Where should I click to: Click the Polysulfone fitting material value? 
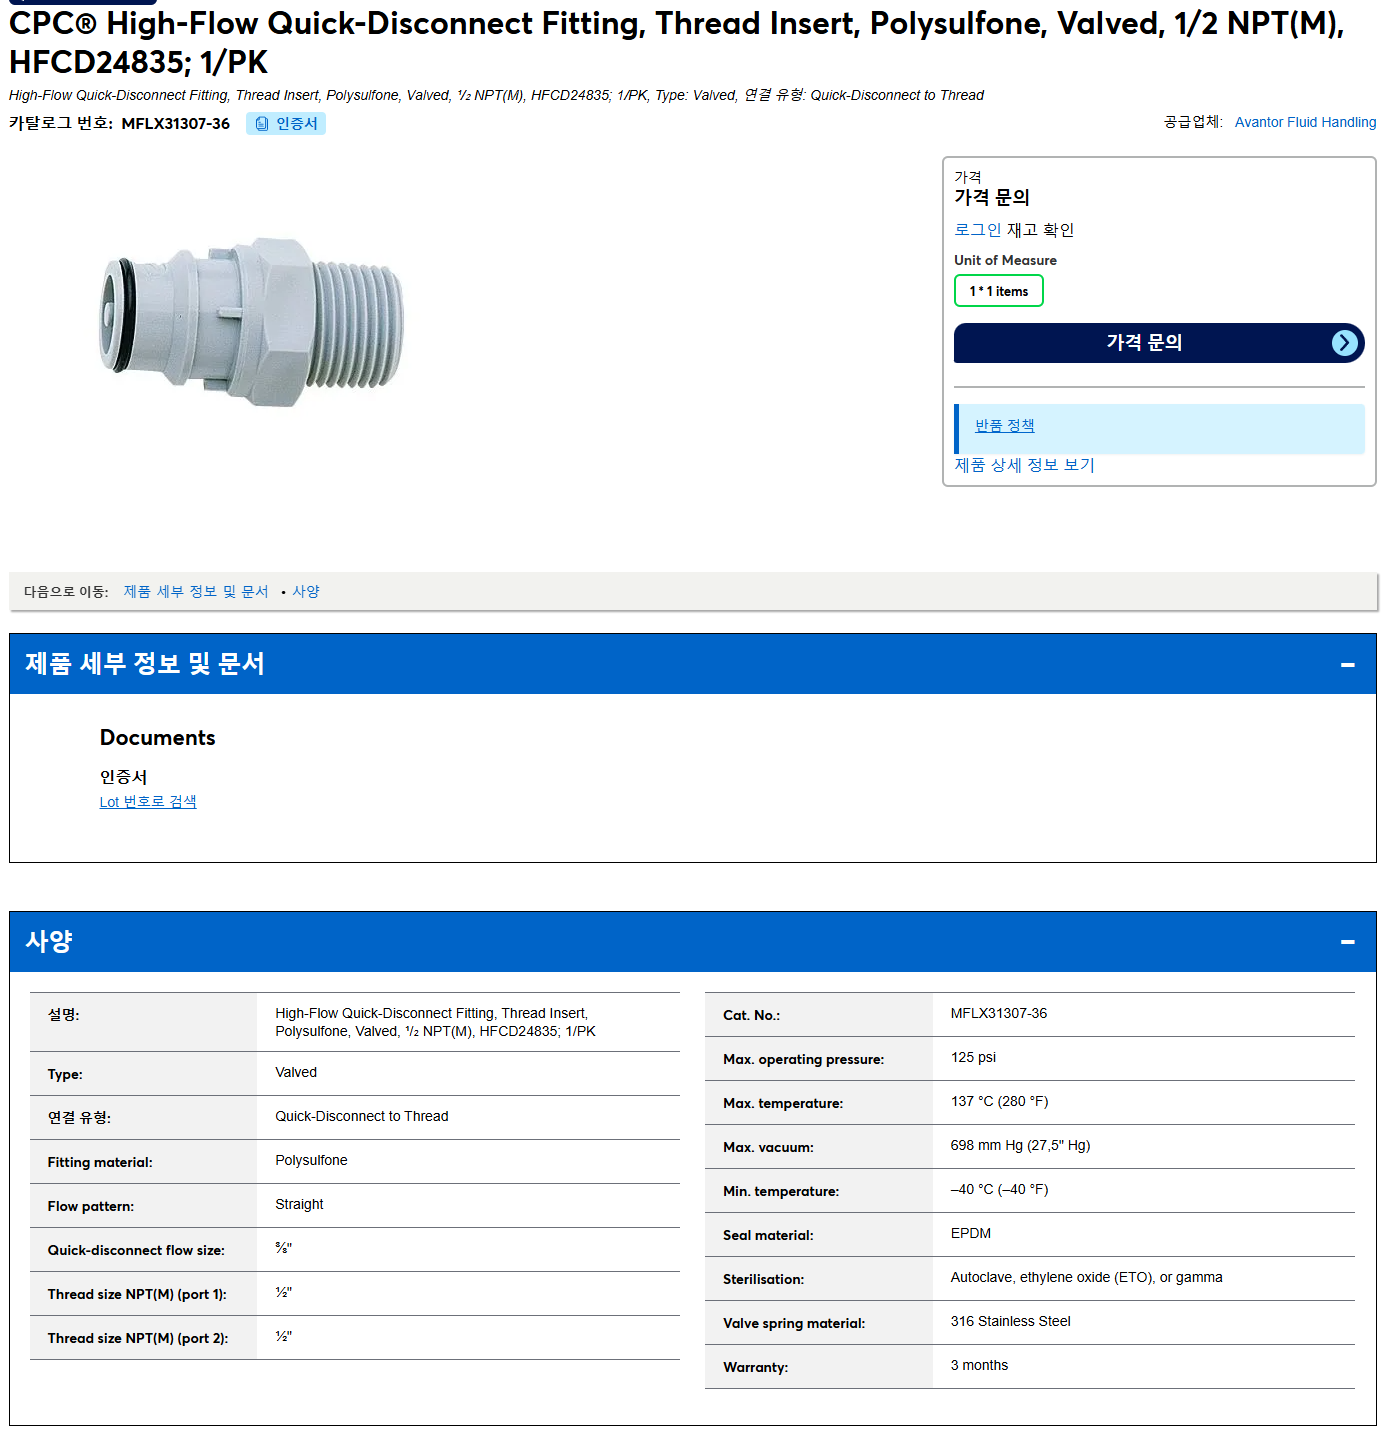311,1161
